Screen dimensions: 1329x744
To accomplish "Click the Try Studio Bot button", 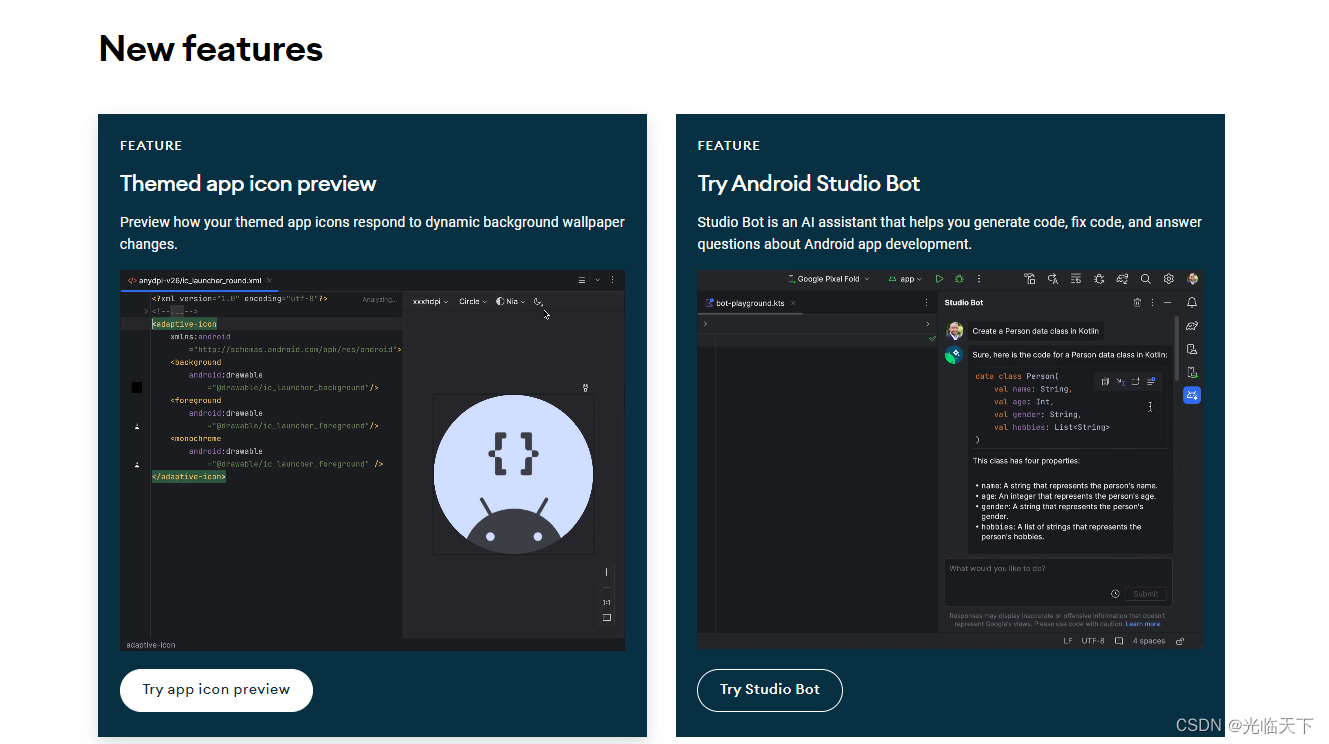I will pos(769,690).
